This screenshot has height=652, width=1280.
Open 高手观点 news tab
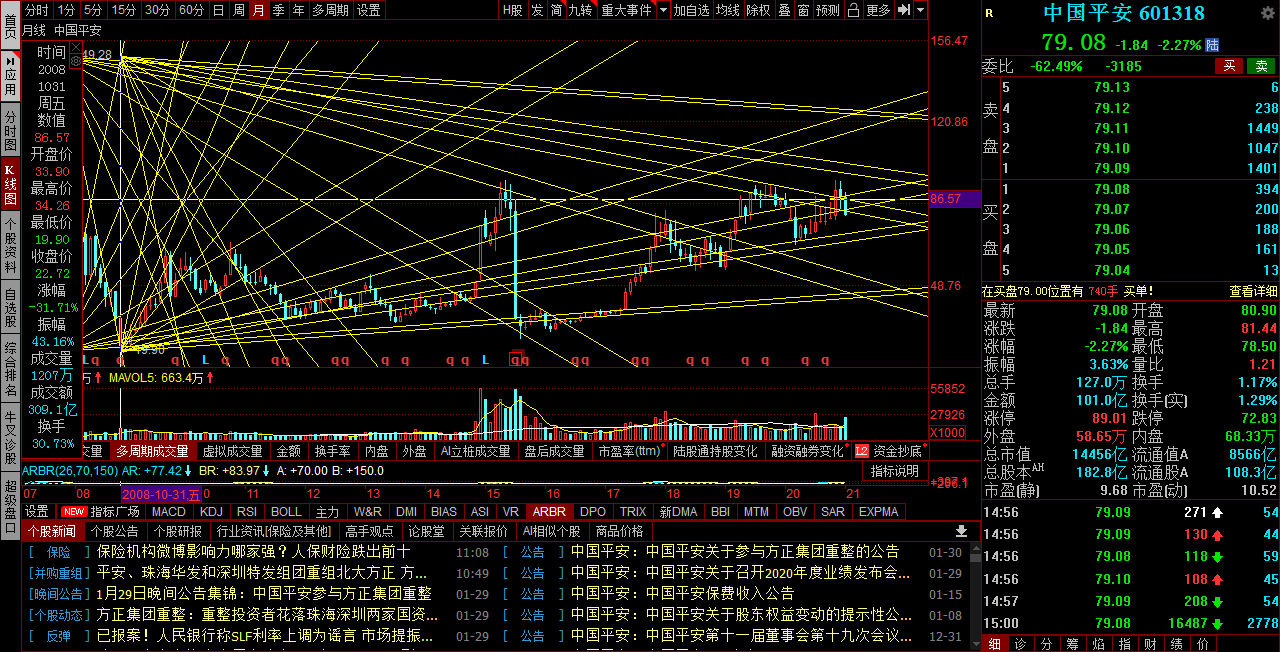pos(368,531)
